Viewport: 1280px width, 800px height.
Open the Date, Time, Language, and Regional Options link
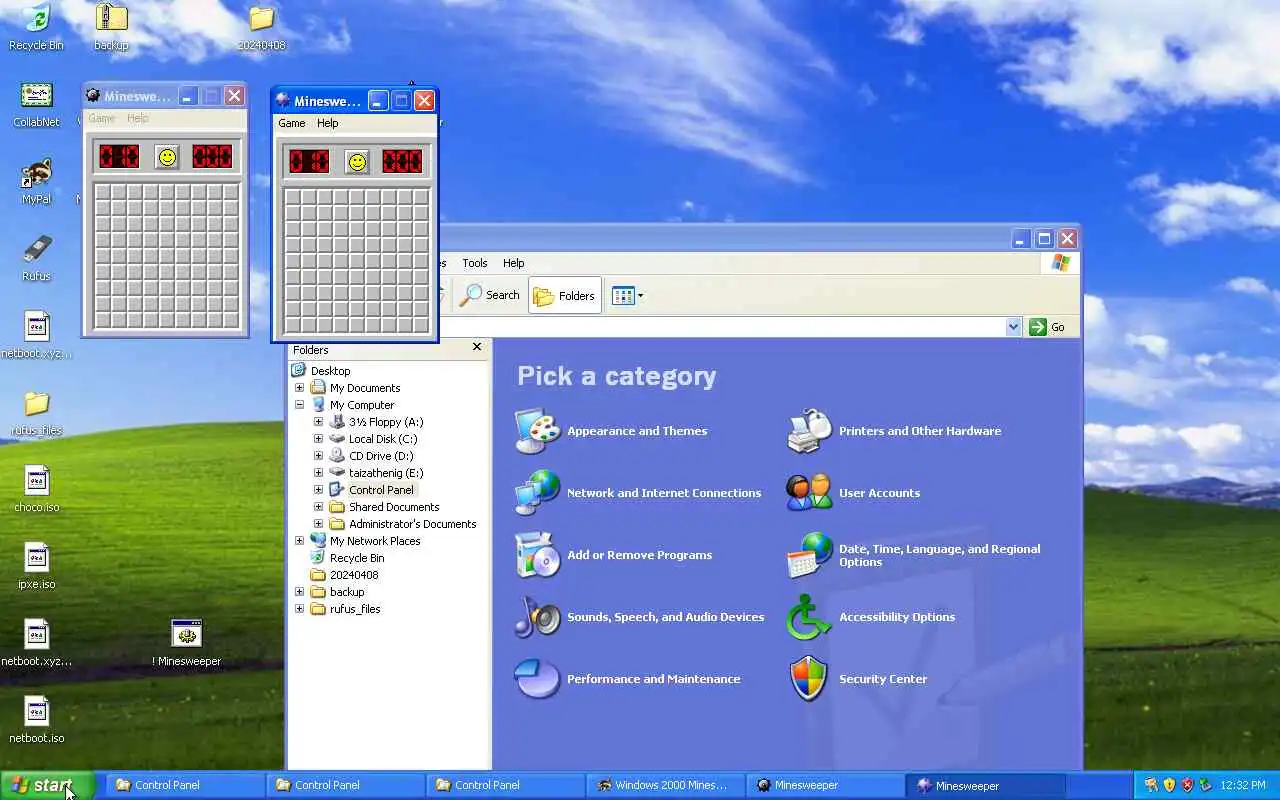939,555
